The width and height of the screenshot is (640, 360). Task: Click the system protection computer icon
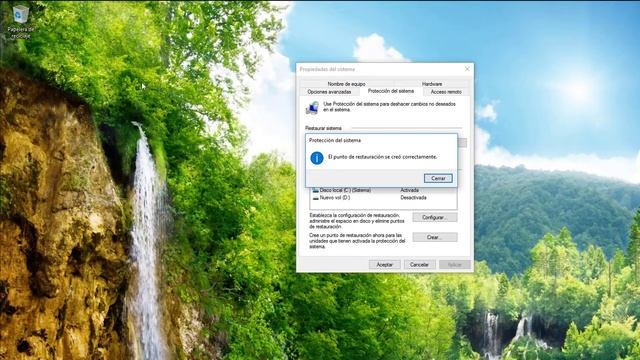pos(312,108)
